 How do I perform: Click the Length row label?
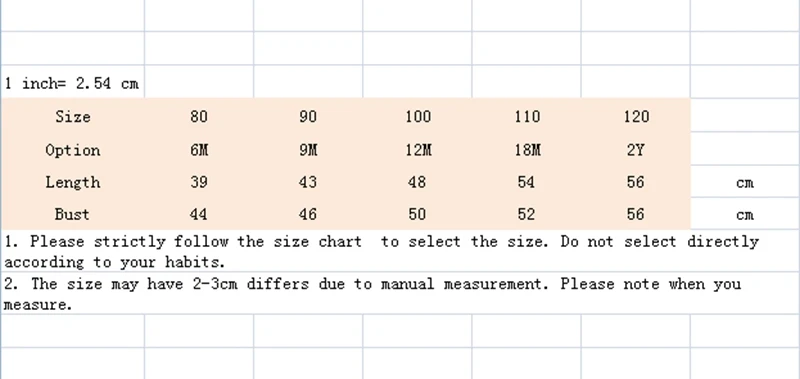pyautogui.click(x=73, y=182)
